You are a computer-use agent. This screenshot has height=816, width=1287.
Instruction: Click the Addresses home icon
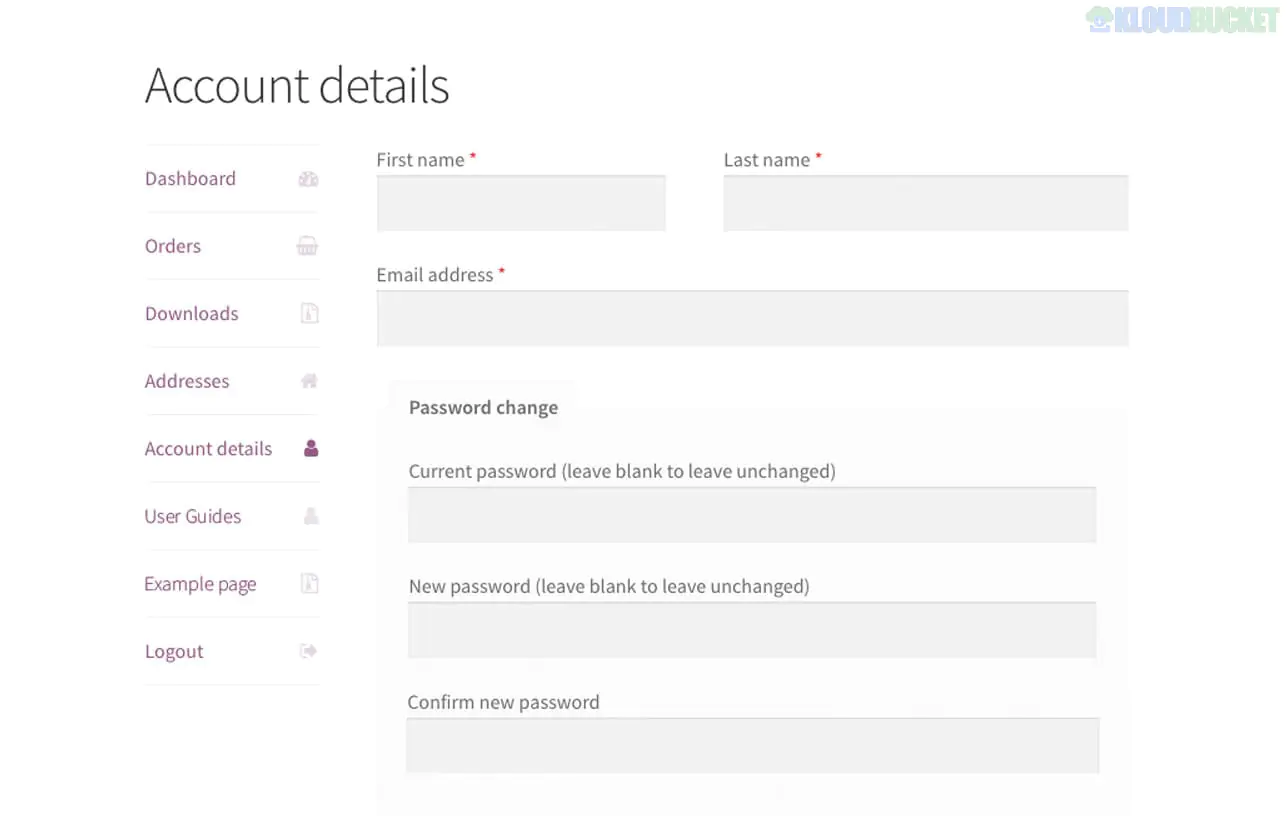[x=309, y=381]
